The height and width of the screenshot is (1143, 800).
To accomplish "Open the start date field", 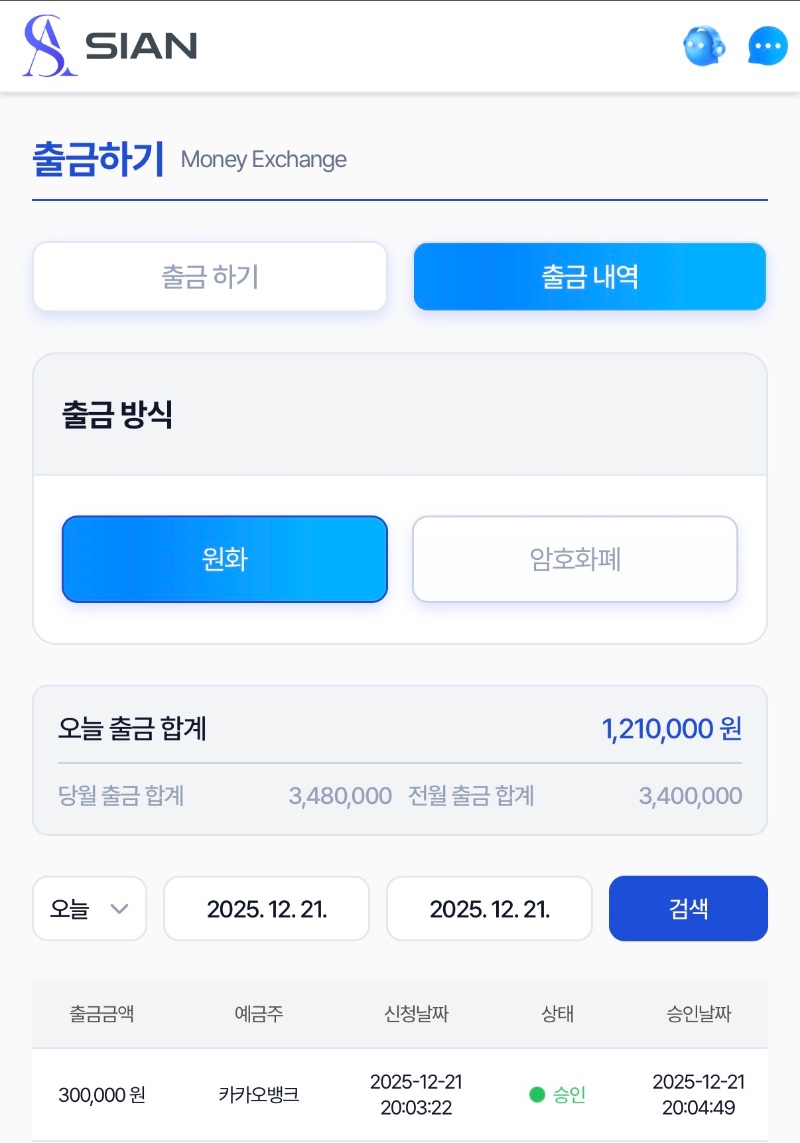I will (x=266, y=909).
